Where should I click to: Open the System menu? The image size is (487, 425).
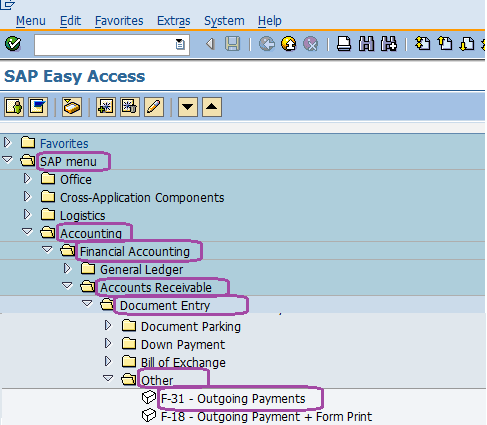pos(224,21)
